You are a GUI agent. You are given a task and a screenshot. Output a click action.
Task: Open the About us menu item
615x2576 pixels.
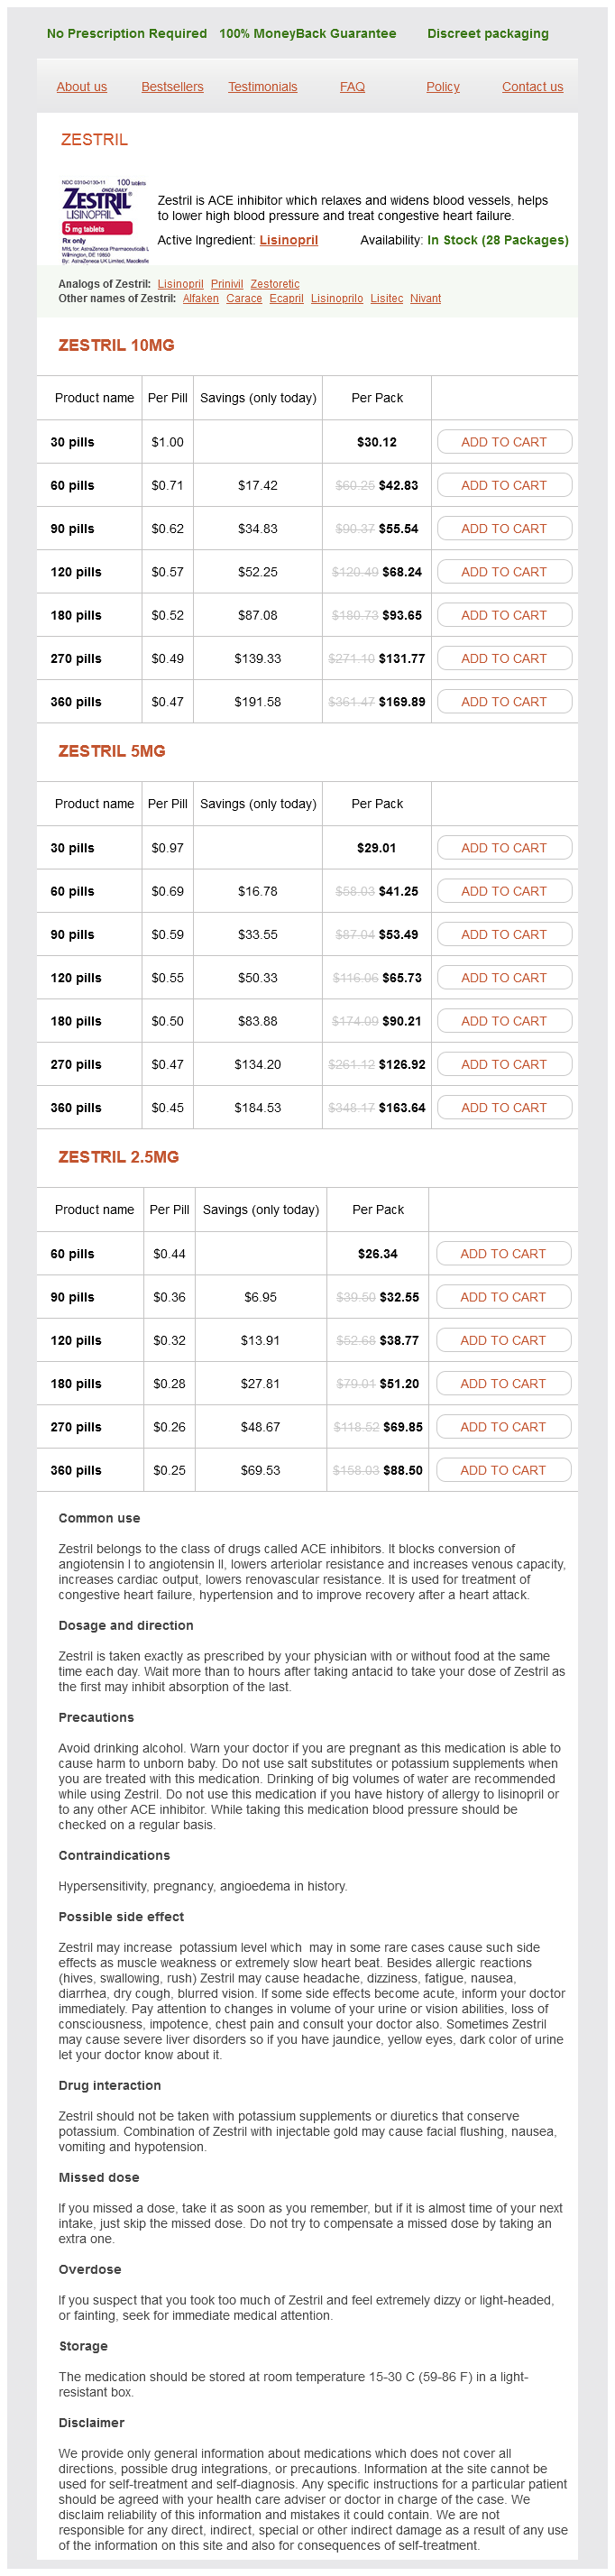82,87
